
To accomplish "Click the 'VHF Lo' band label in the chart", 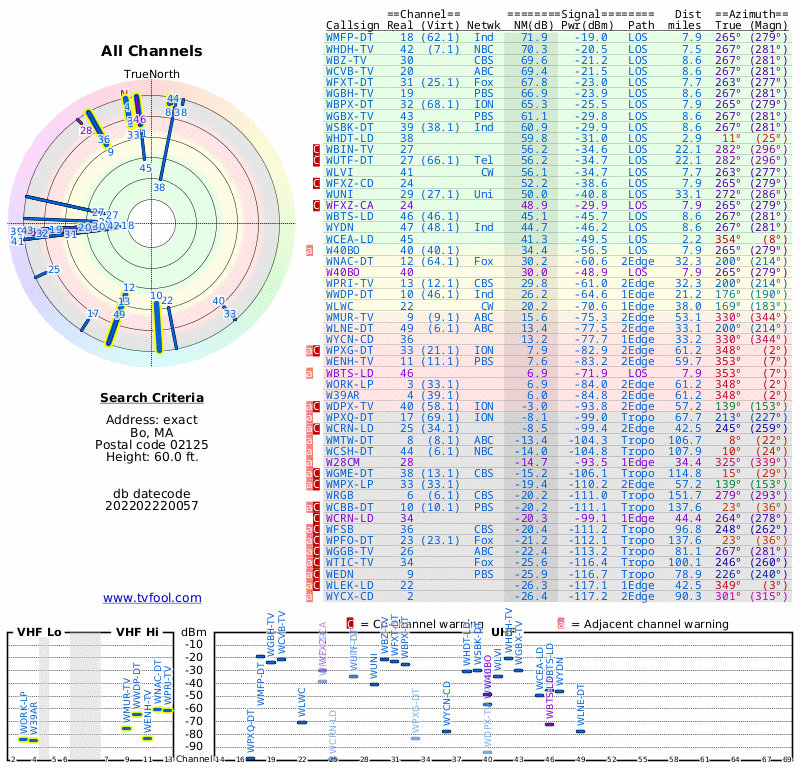I will pos(39,632).
